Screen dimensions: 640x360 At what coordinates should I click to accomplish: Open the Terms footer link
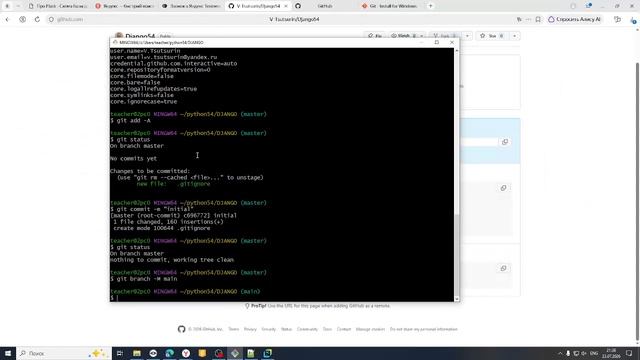[233, 329]
